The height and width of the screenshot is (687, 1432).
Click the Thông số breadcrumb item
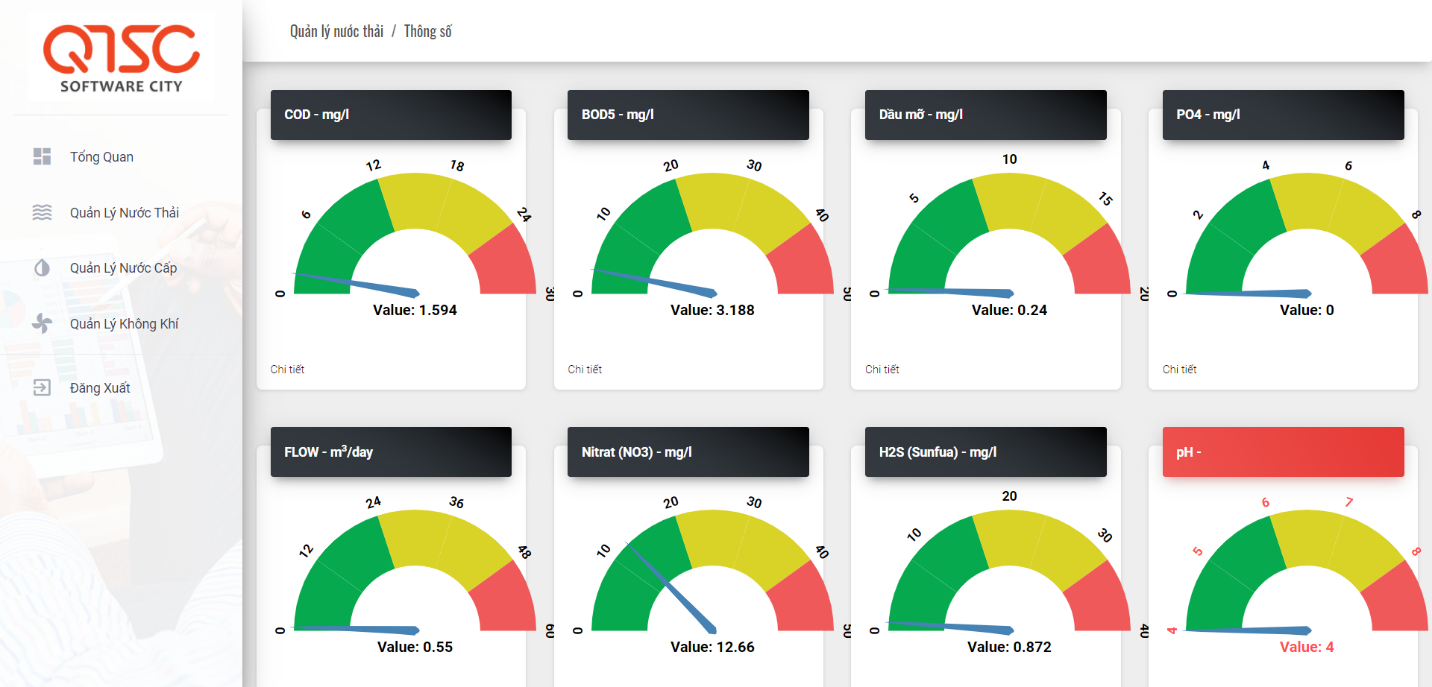pyautogui.click(x=428, y=31)
